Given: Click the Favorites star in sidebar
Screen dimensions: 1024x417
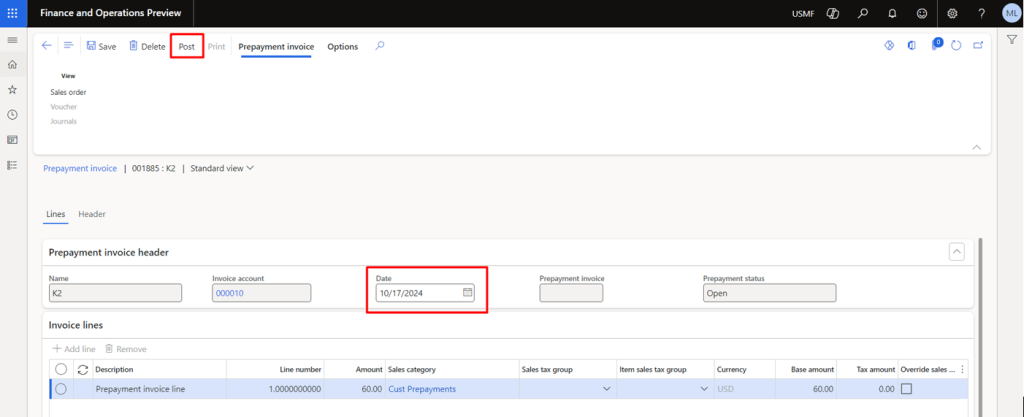Looking at the screenshot, I should pyautogui.click(x=12, y=90).
